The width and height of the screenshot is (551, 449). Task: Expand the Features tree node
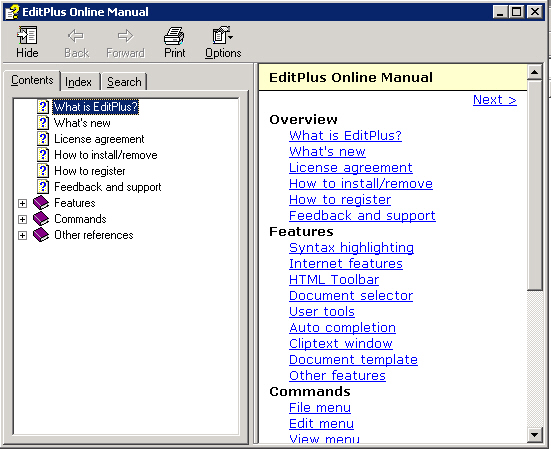pos(22,203)
